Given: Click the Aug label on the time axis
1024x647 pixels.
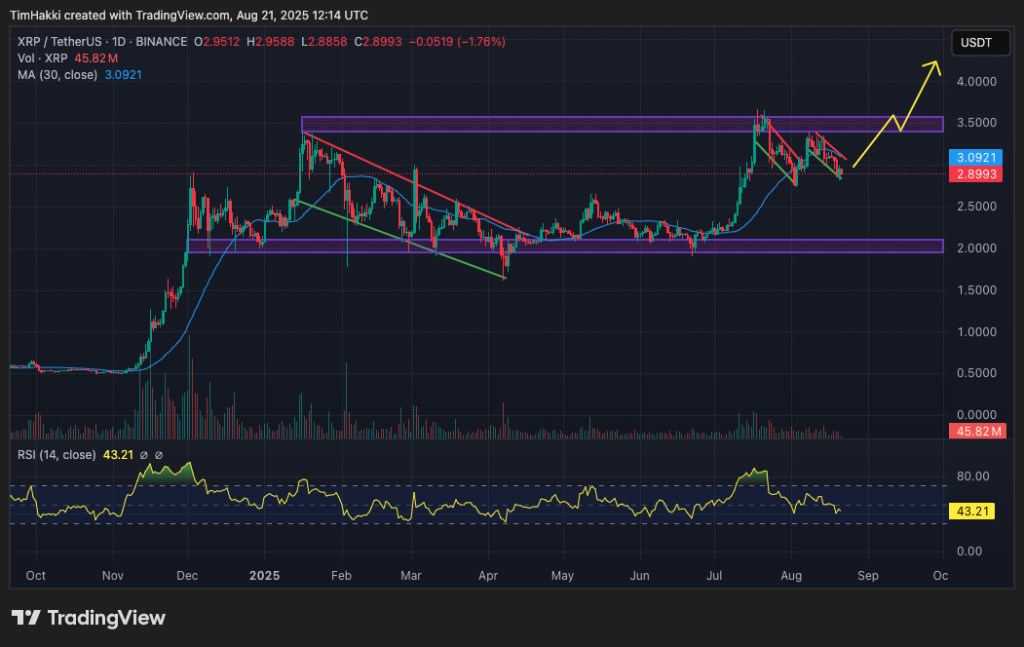Looking at the screenshot, I should (x=791, y=576).
